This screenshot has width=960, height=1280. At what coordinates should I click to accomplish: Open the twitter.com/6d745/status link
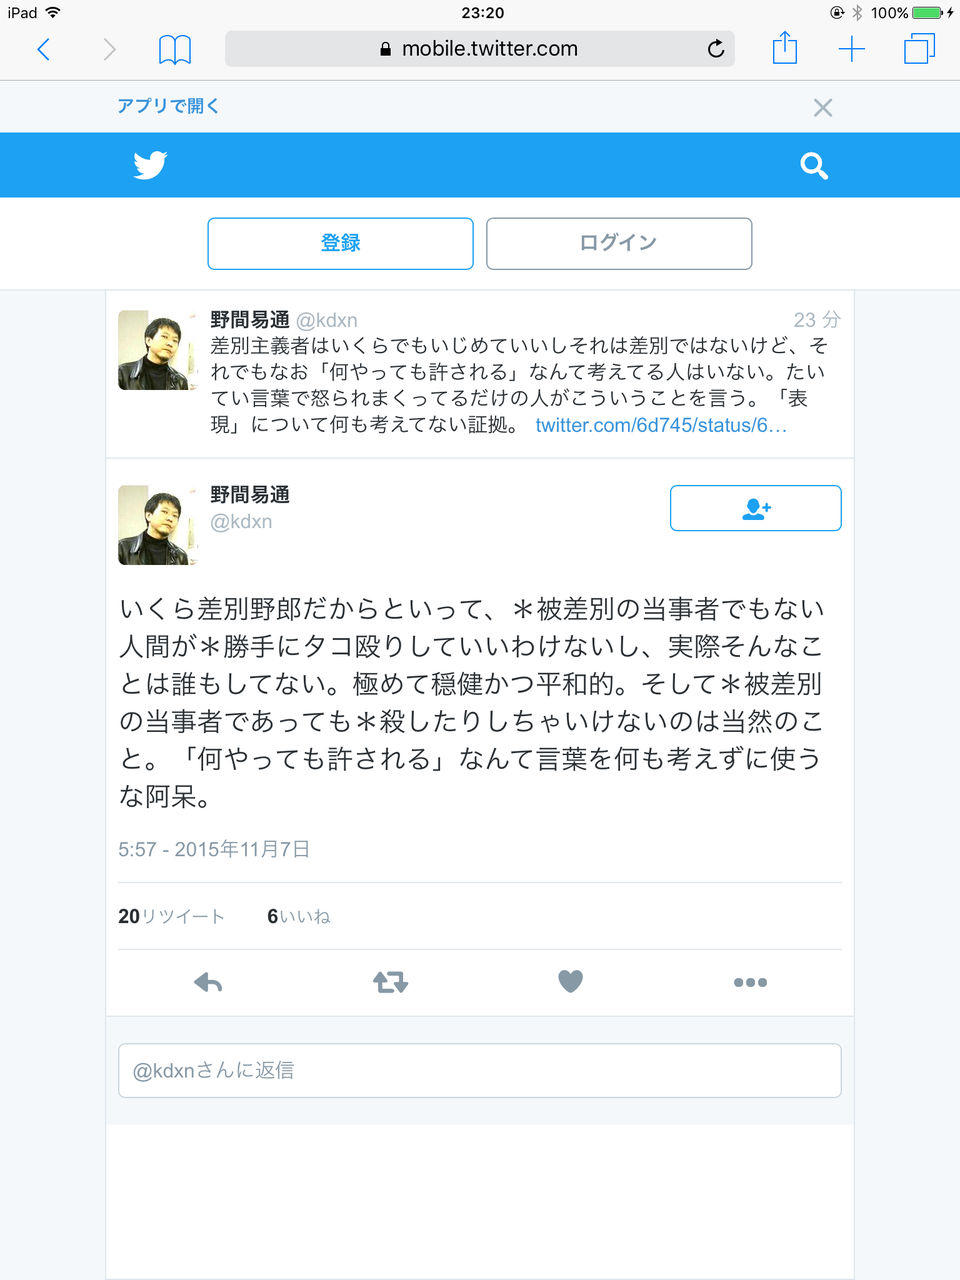[x=661, y=425]
